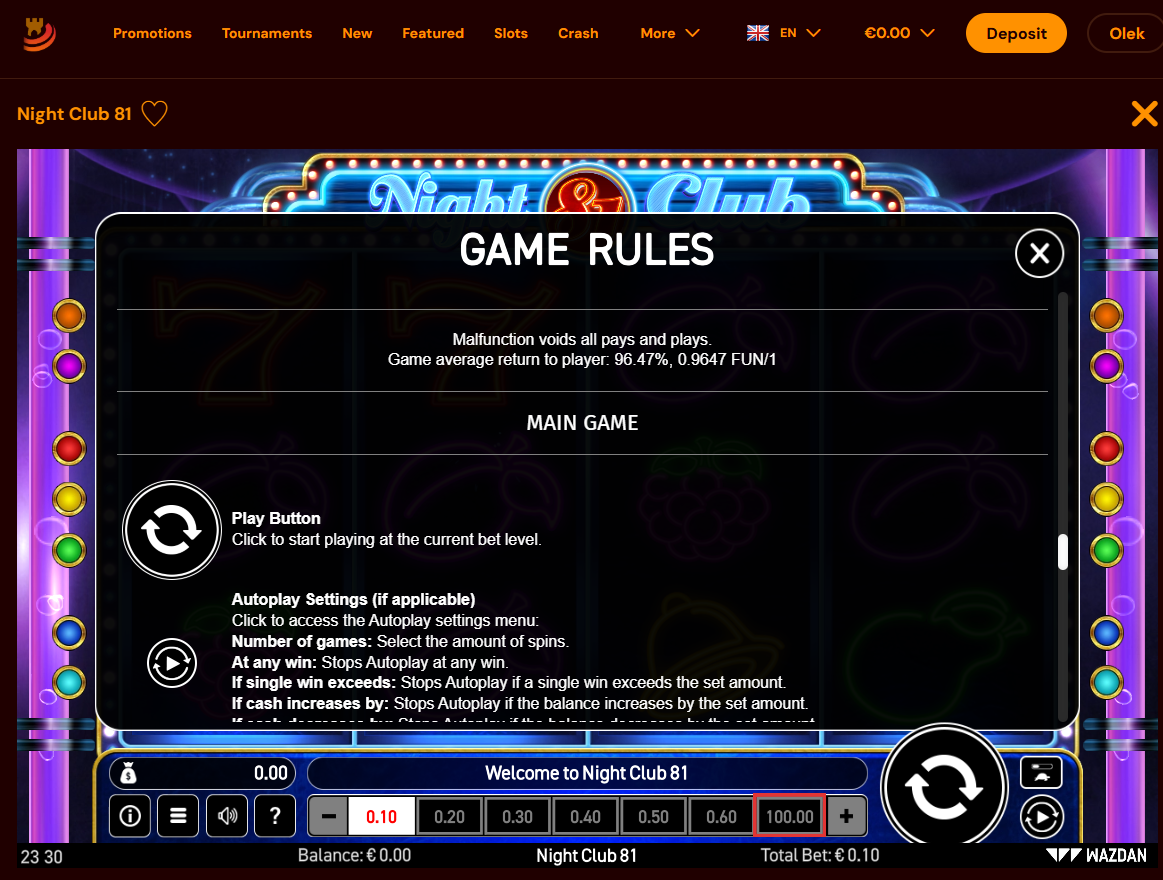Screen dimensions: 1163x880
Task: Open the question mark help button
Action: tap(275, 816)
